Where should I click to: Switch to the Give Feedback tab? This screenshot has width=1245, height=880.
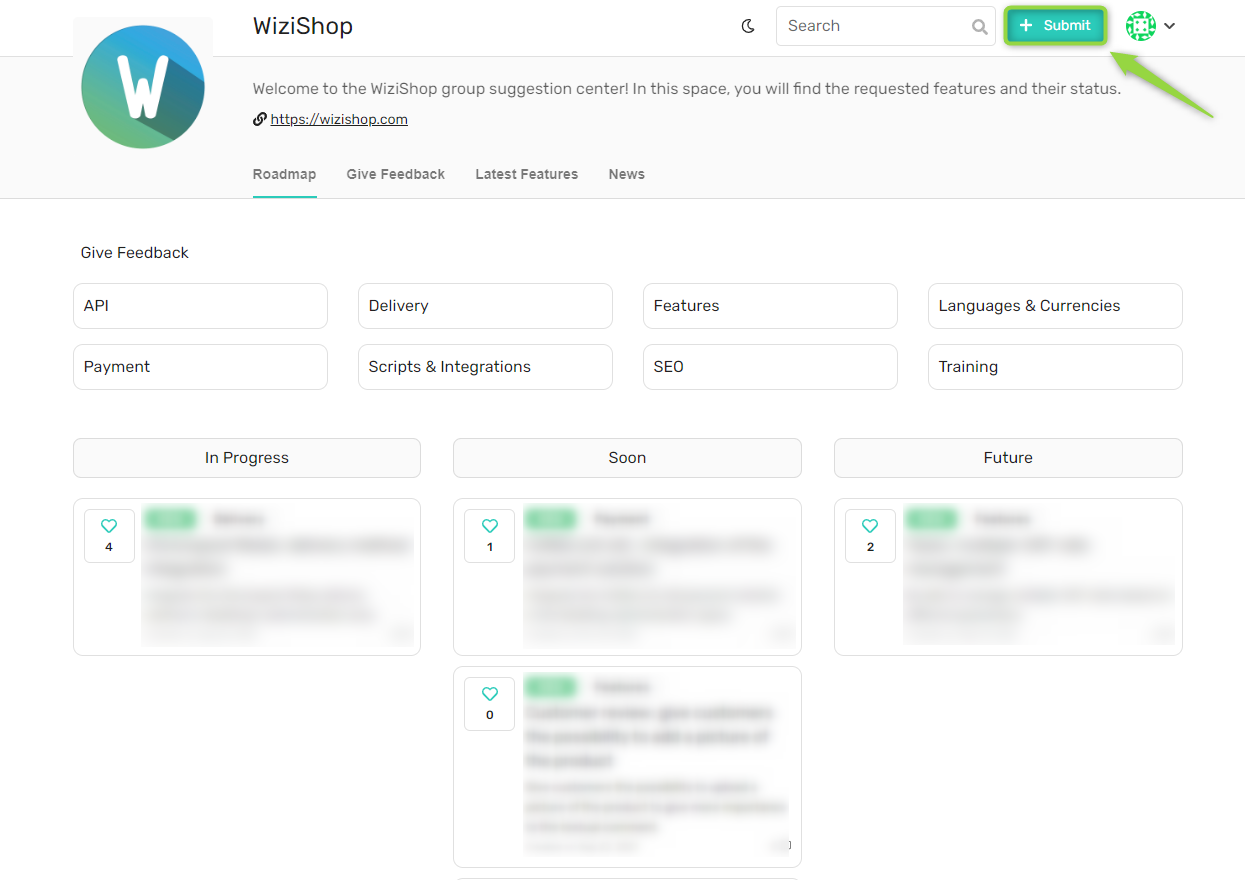point(396,174)
